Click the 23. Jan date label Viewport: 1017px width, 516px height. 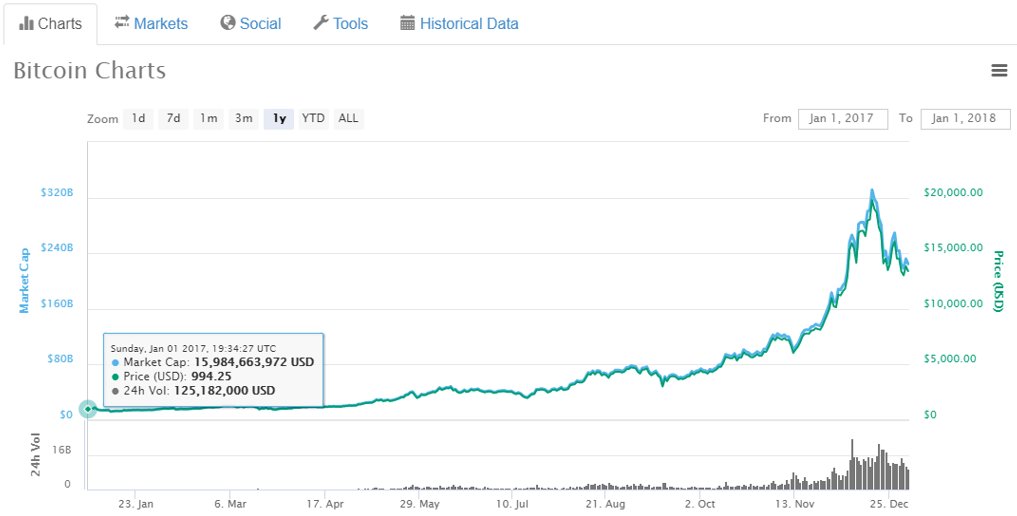(x=135, y=504)
